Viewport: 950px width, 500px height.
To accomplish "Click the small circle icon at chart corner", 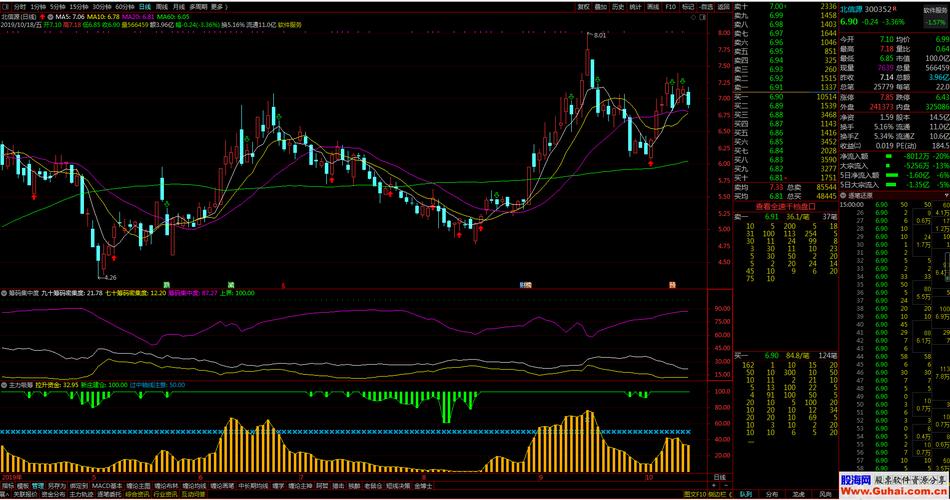I will coord(694,17).
